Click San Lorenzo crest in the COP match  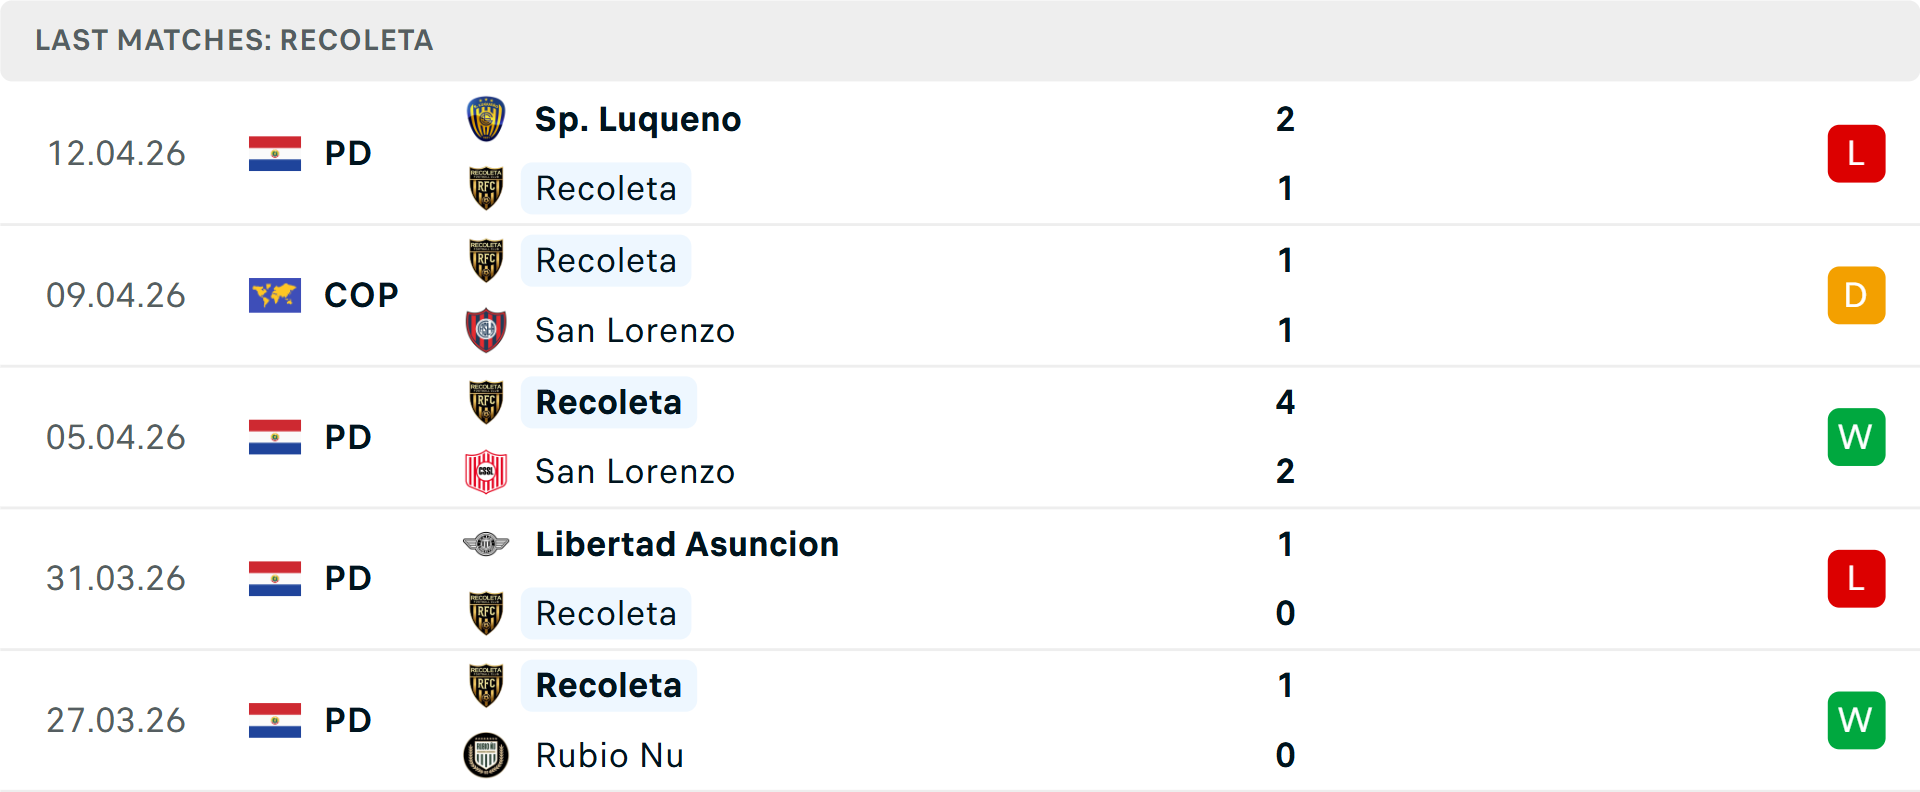click(x=486, y=330)
